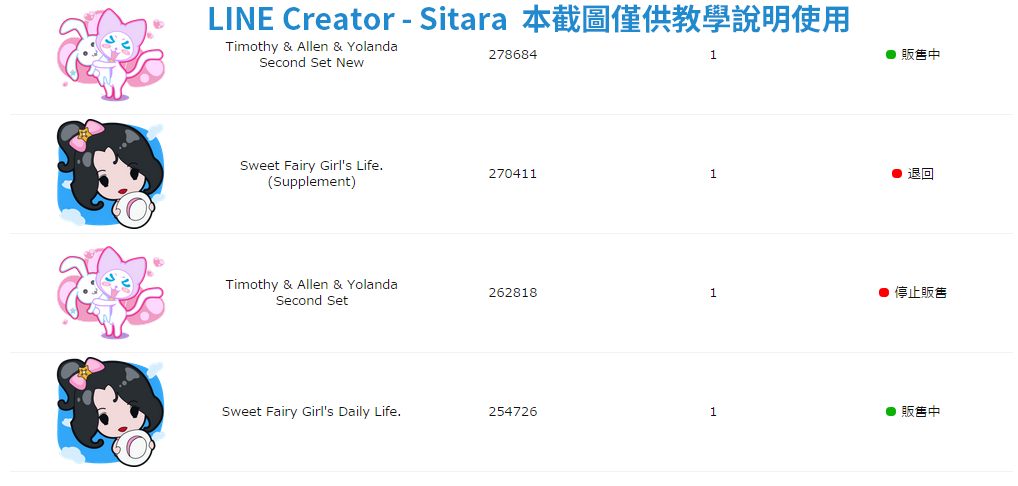Click the green status dot for ID 278684

click(891, 55)
